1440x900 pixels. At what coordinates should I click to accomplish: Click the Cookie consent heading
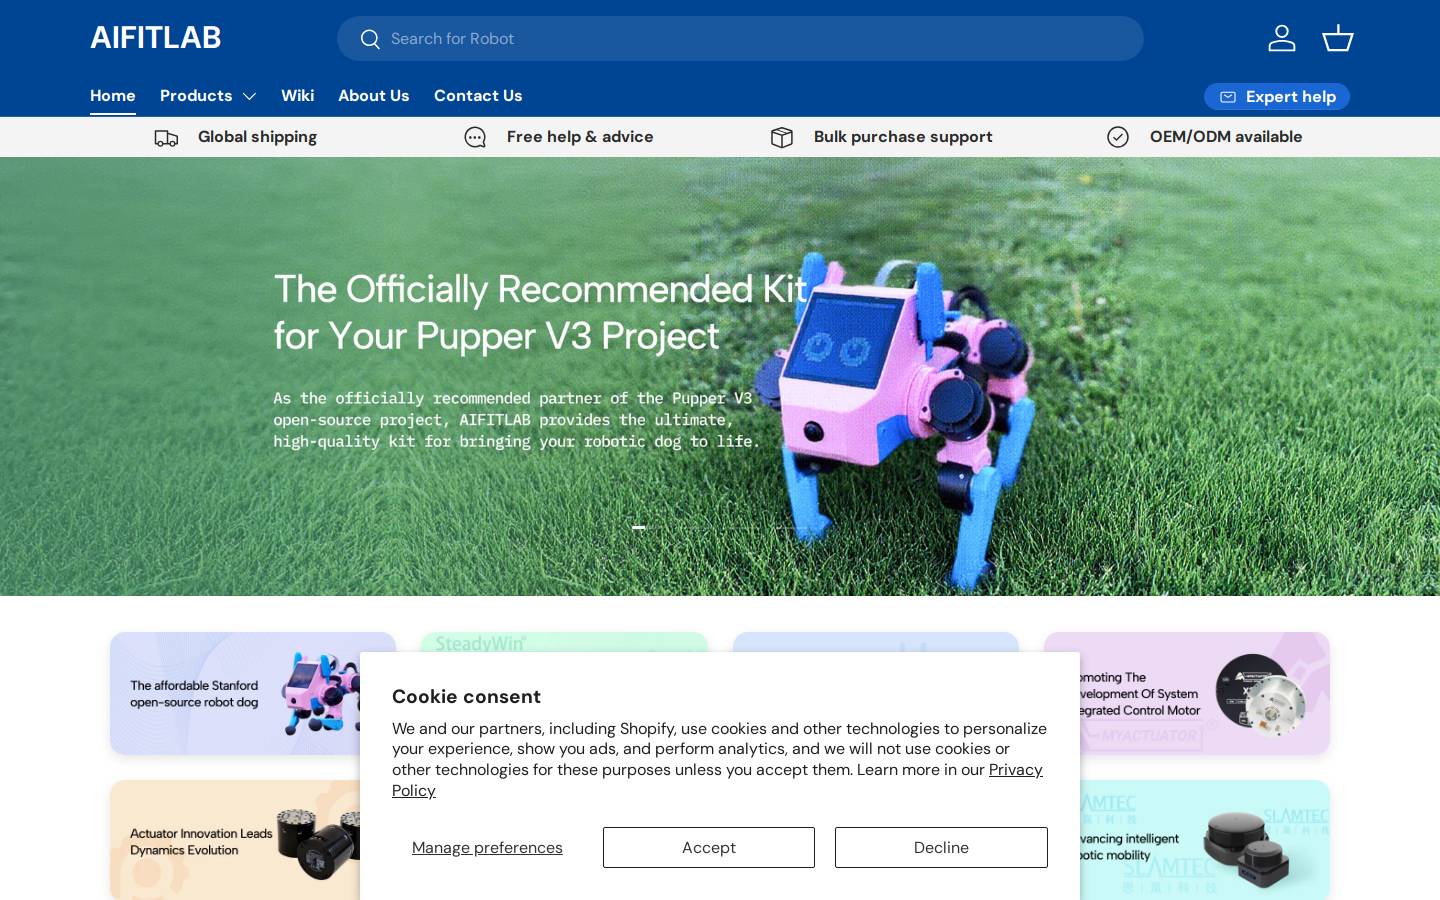pyautogui.click(x=466, y=697)
